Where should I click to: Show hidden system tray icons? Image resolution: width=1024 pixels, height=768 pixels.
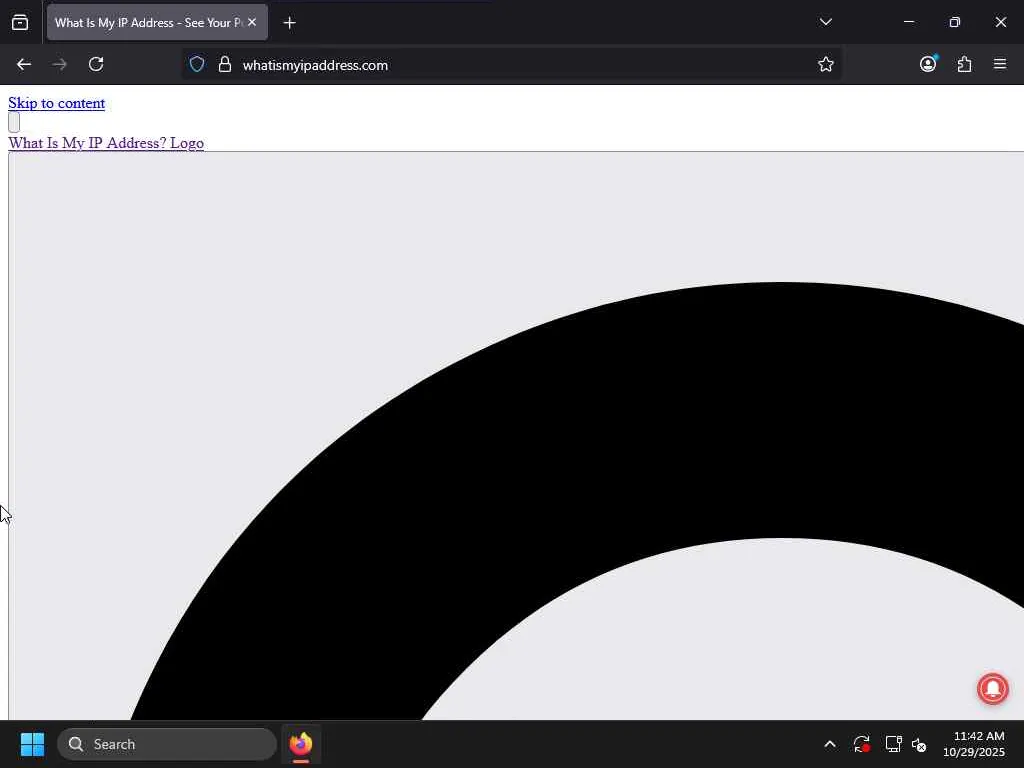[x=829, y=744]
